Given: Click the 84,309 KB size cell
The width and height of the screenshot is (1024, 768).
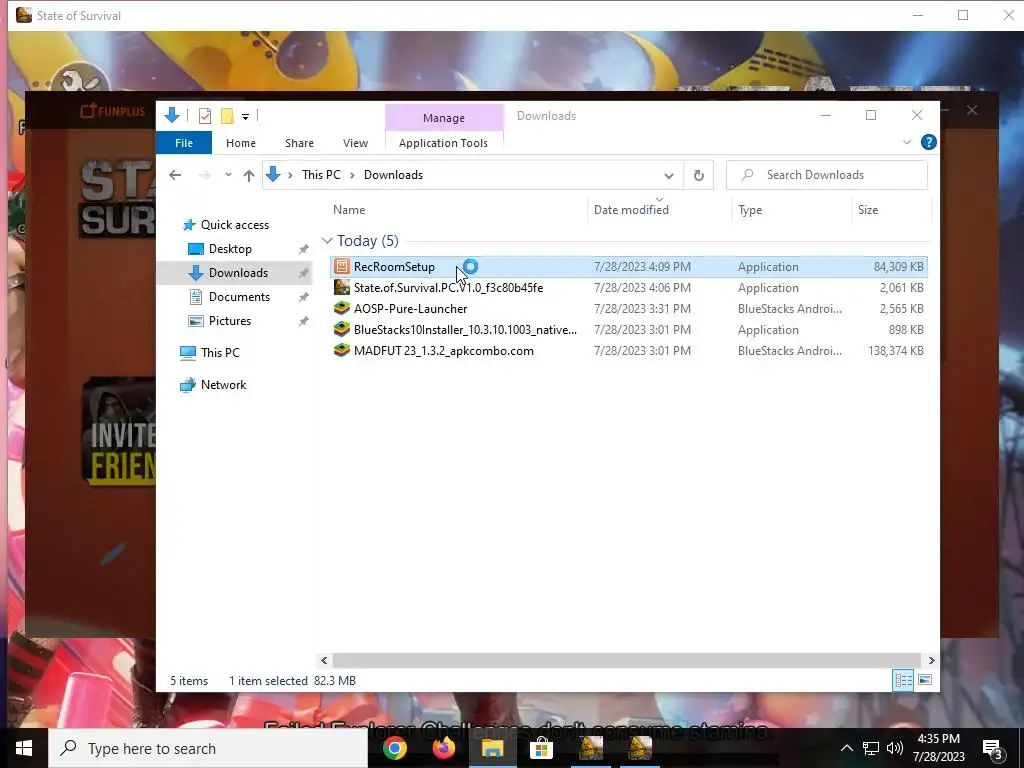Looking at the screenshot, I should pyautogui.click(x=898, y=266).
